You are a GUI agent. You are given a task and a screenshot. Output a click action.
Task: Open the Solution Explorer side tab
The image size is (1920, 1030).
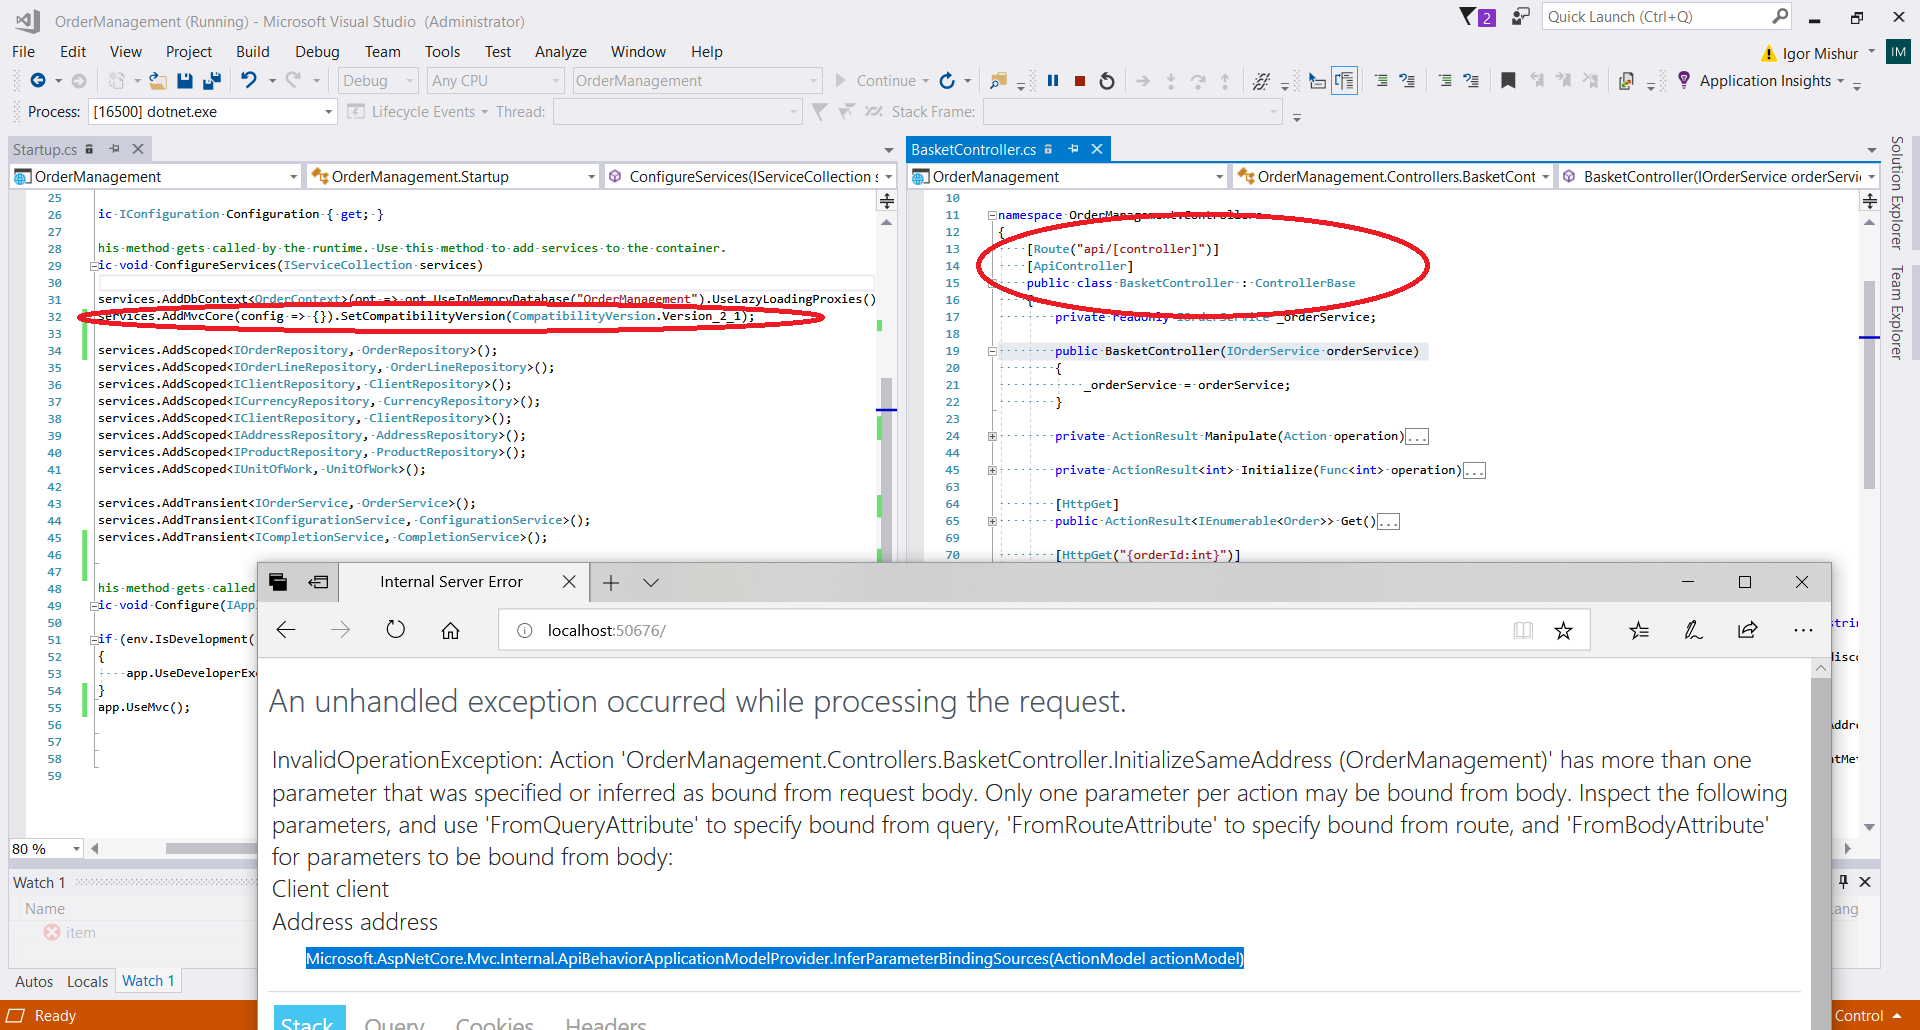coord(1896,193)
